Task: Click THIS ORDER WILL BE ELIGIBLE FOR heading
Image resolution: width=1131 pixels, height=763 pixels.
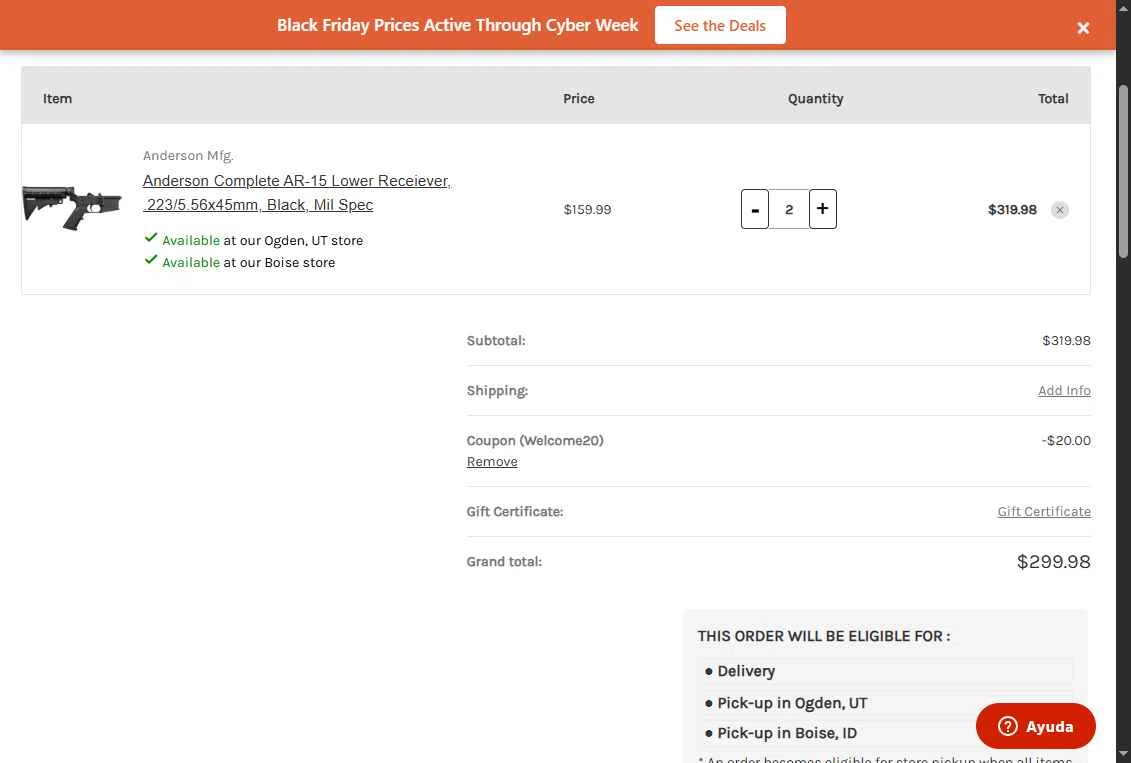Action: (824, 636)
